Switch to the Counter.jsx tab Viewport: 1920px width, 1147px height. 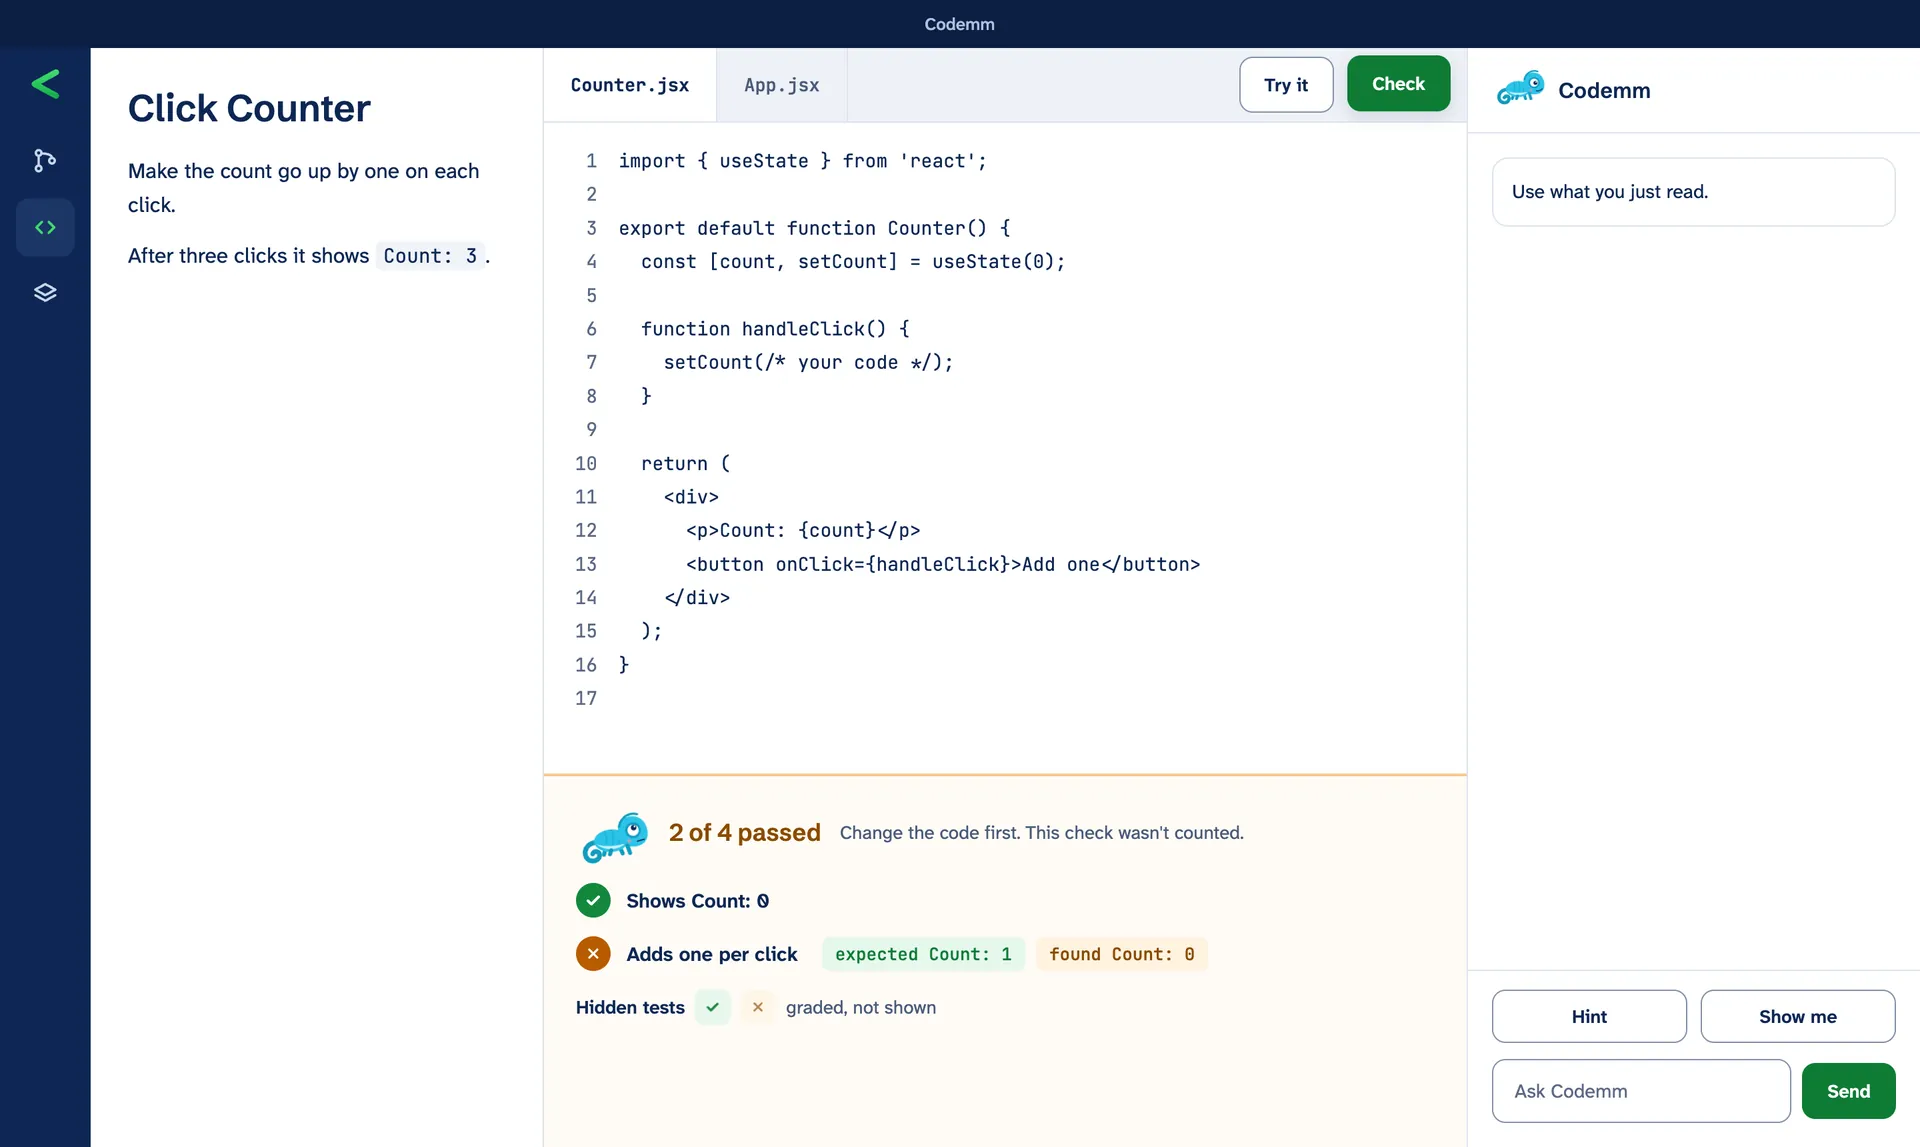(x=630, y=85)
